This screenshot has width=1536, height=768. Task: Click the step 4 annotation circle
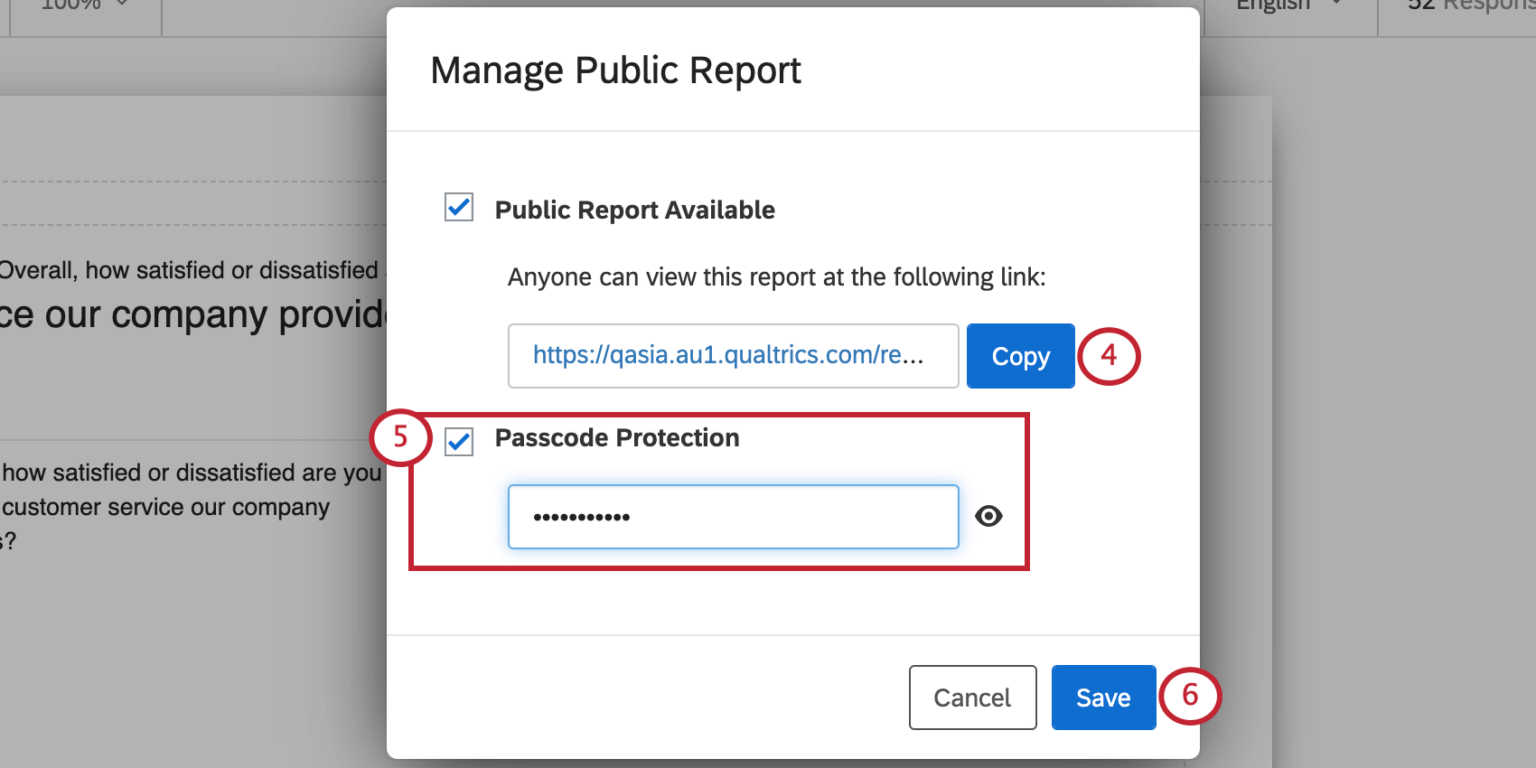[x=1109, y=356]
